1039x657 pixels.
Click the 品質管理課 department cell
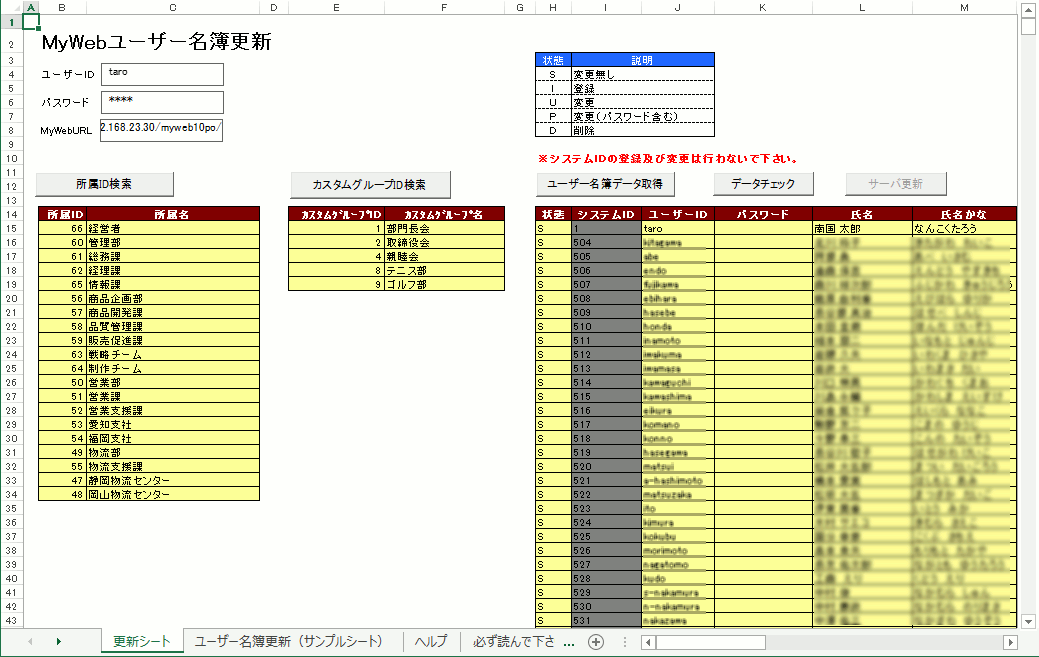pos(173,327)
